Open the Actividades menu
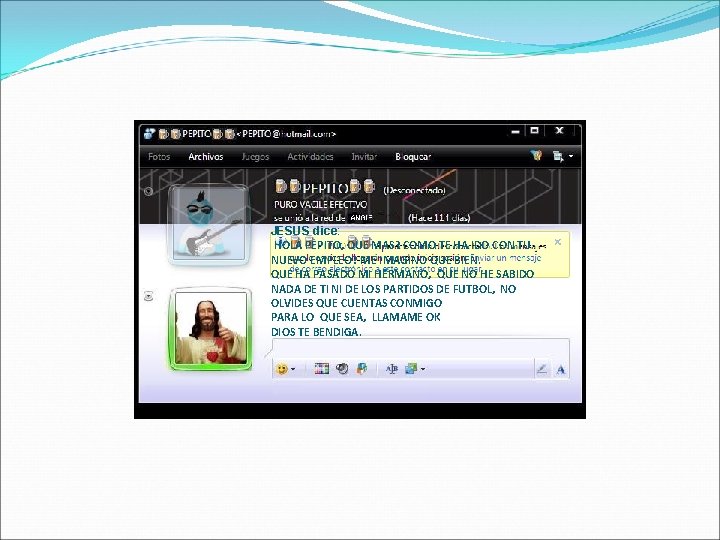This screenshot has width=720, height=540. pyautogui.click(x=310, y=157)
